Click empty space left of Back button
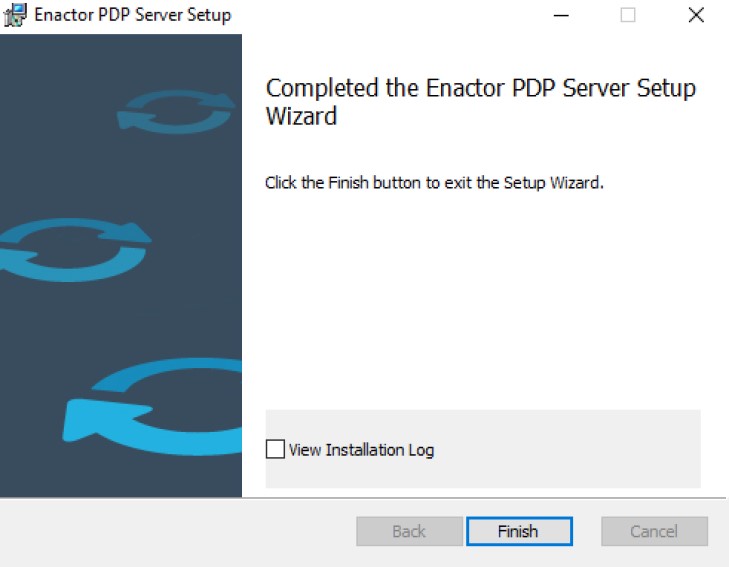 coord(180,531)
